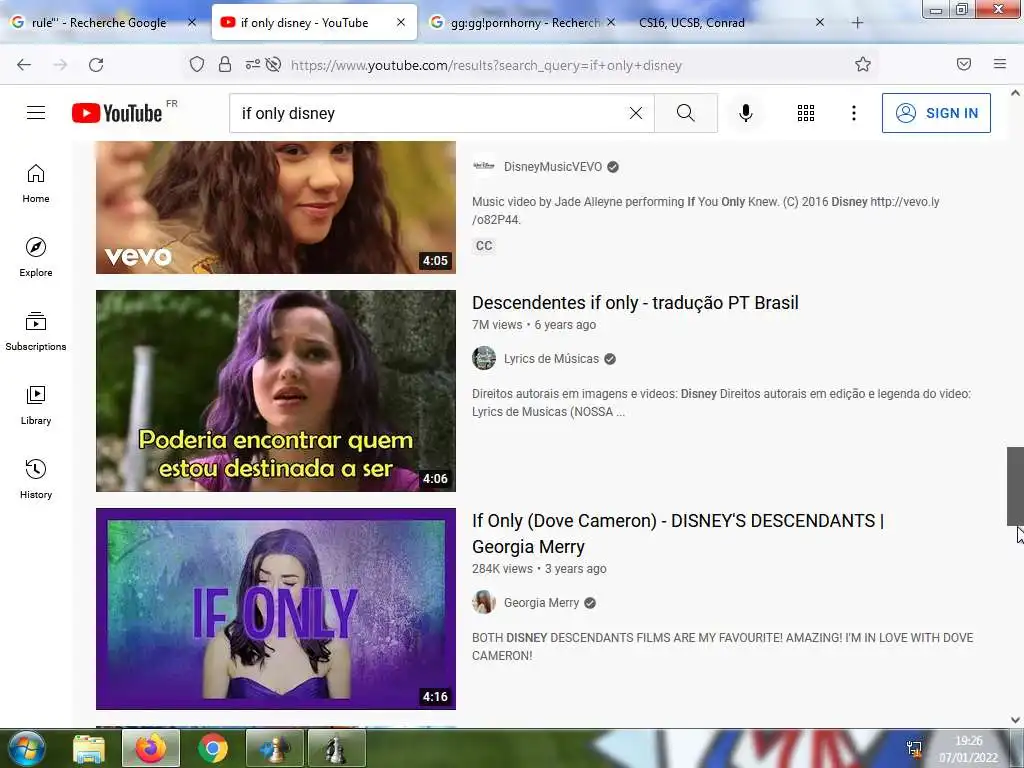The image size is (1024, 768).
Task: Bookmark this page with the star icon
Action: [x=863, y=64]
